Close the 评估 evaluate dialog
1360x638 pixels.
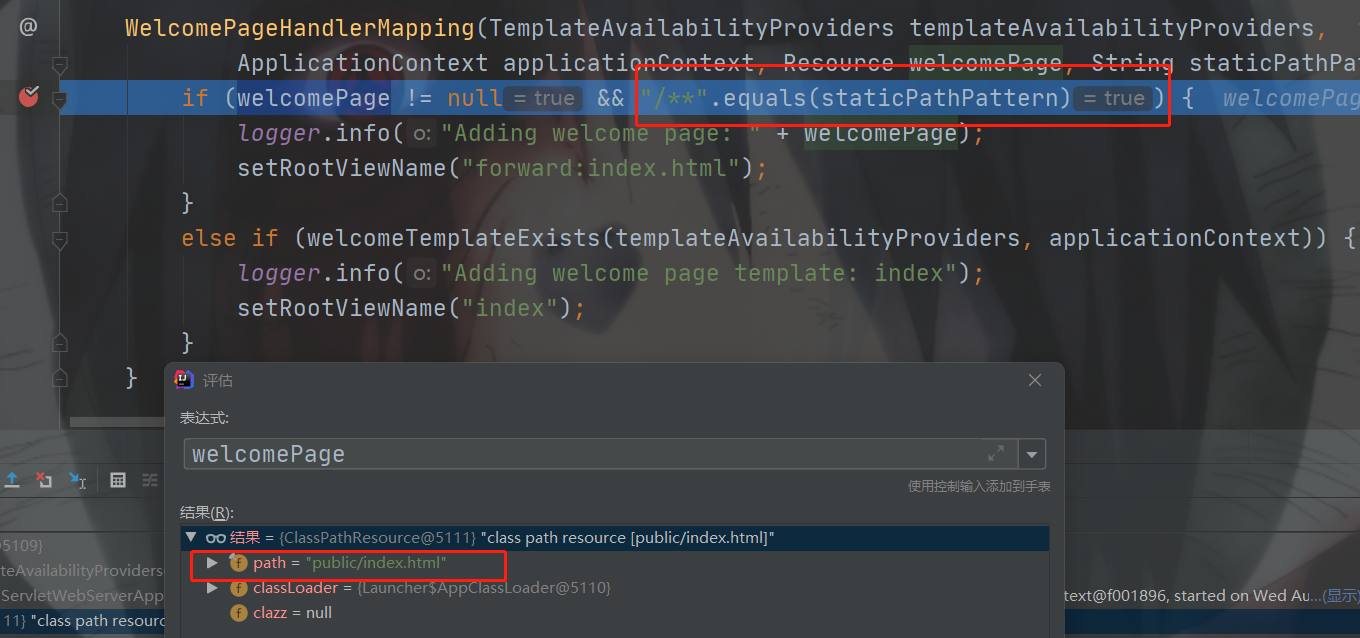click(1035, 380)
